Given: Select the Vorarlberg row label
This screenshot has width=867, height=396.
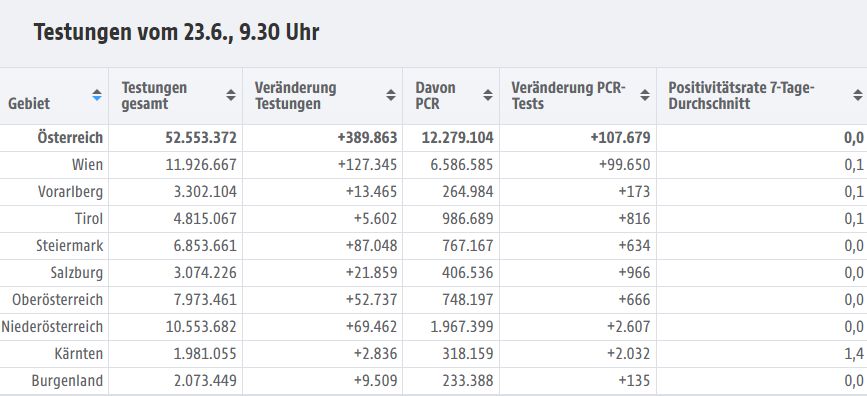Looking at the screenshot, I should 71,192.
